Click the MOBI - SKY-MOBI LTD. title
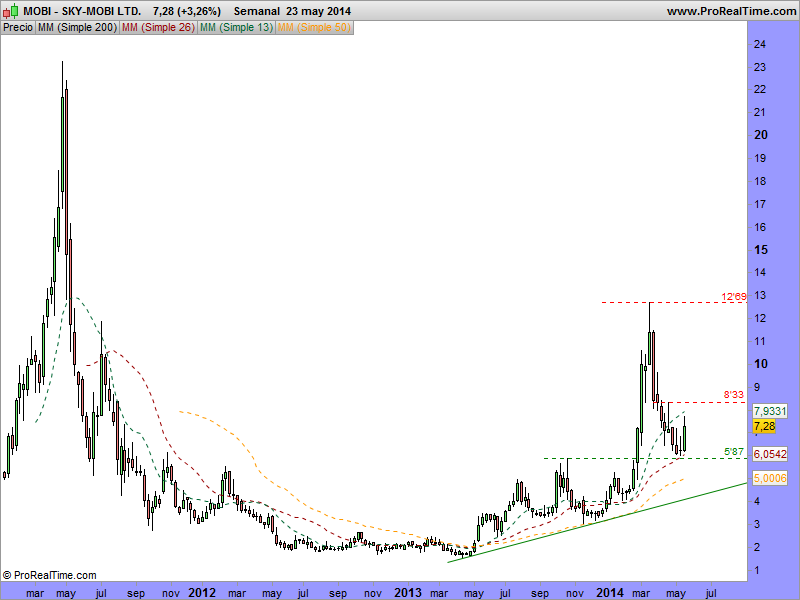Image resolution: width=800 pixels, height=600 pixels. 82,11
